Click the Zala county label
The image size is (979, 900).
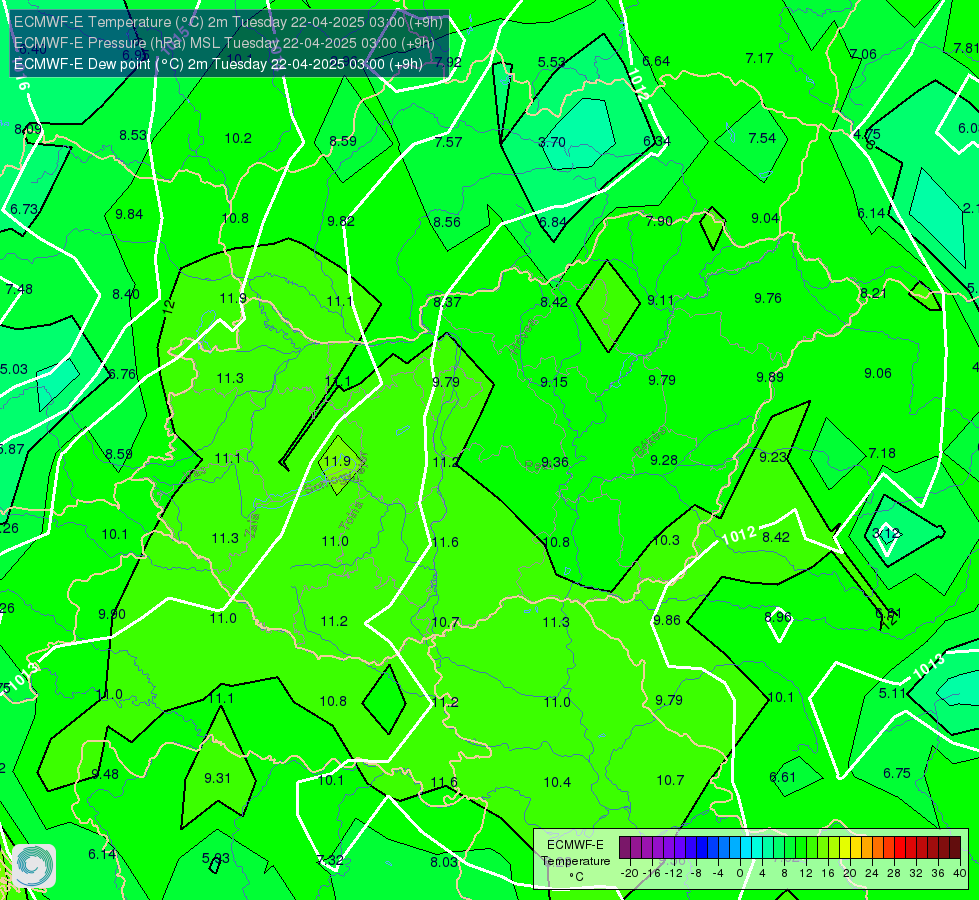coord(252,526)
